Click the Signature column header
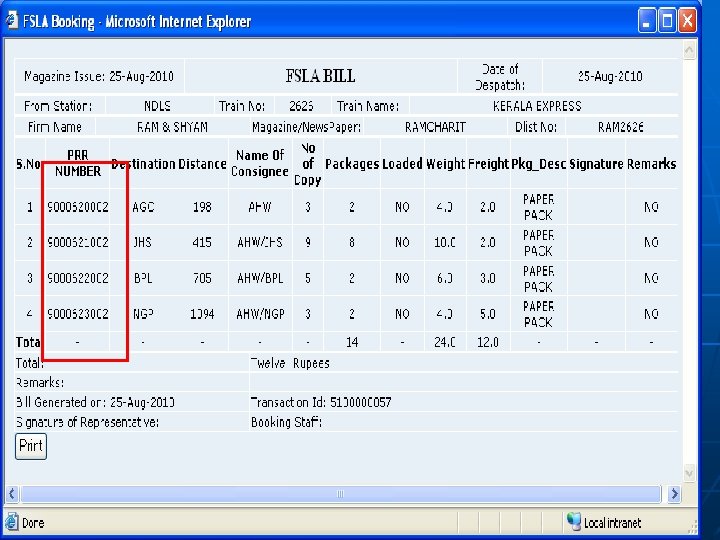720x540 pixels. pyautogui.click(x=596, y=163)
